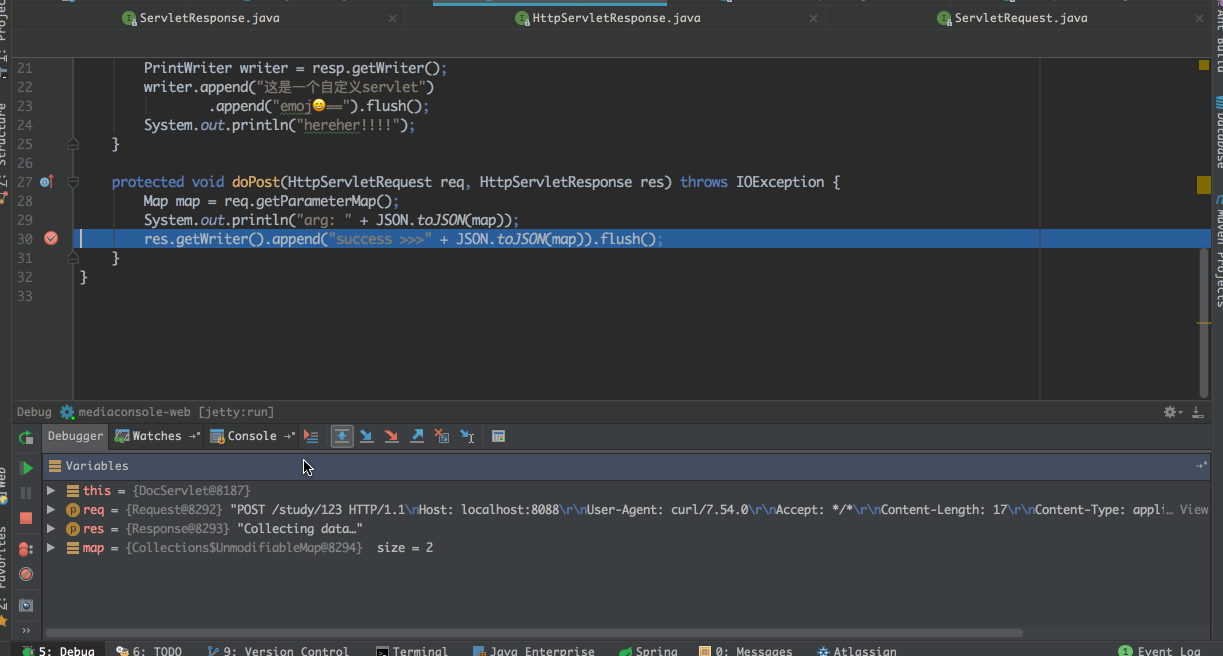Screen dimensions: 1223x656
Task: Step Out with the upward arrow icon
Action: pos(417,436)
